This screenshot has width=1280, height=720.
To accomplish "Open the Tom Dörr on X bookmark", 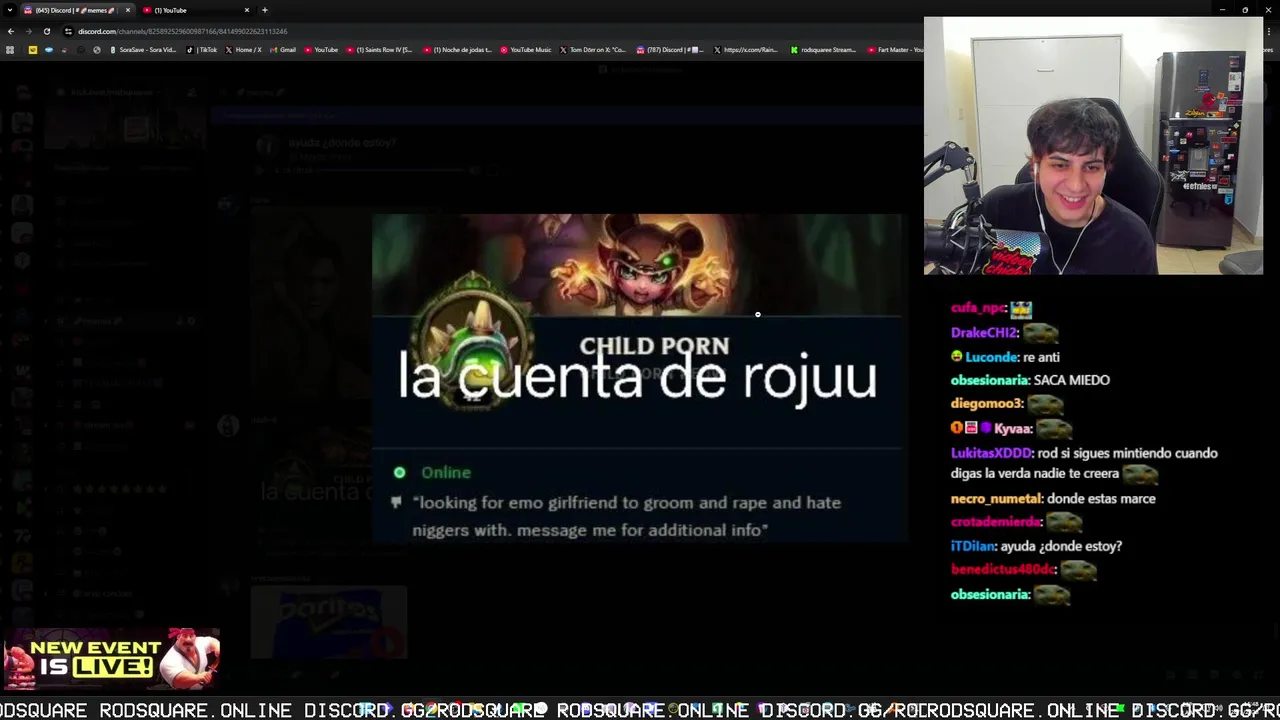I will 593,50.
